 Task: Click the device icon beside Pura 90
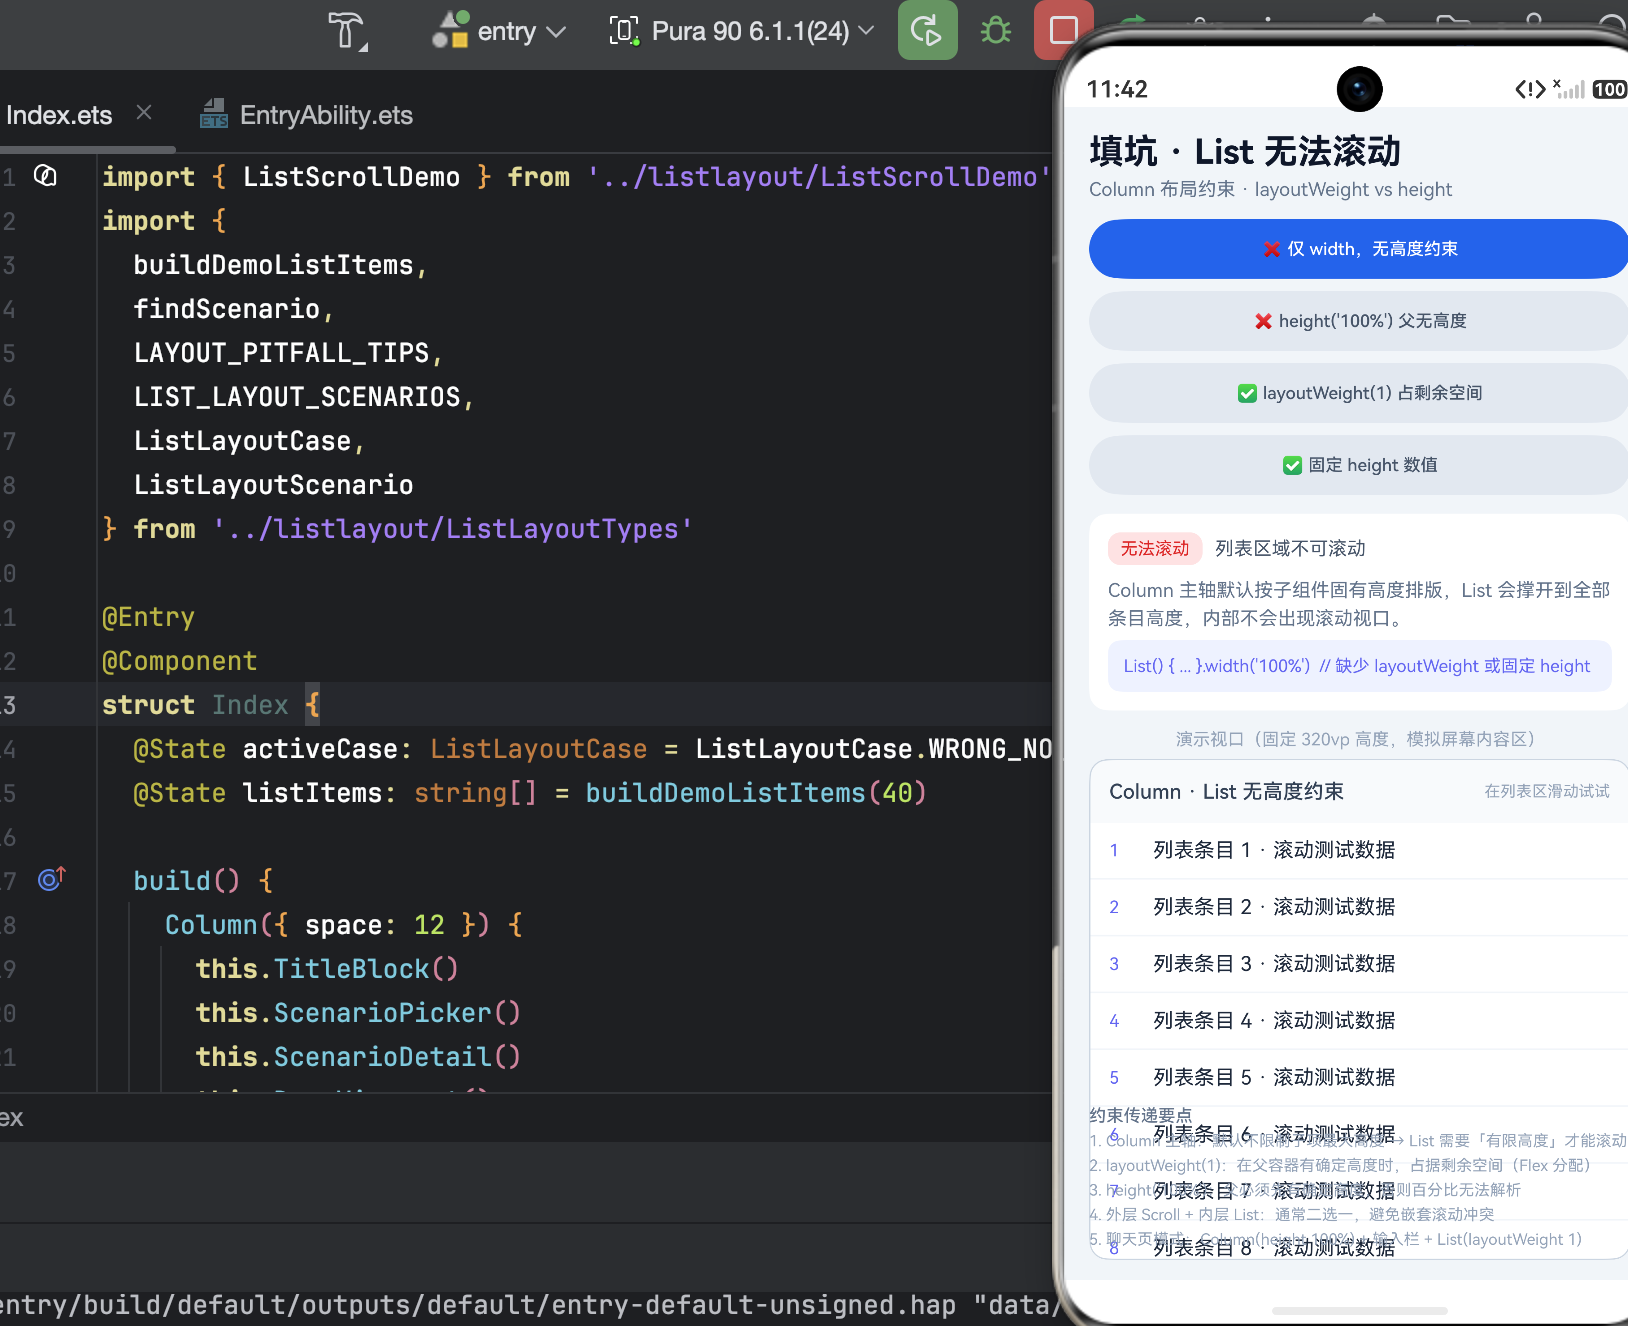coord(624,31)
